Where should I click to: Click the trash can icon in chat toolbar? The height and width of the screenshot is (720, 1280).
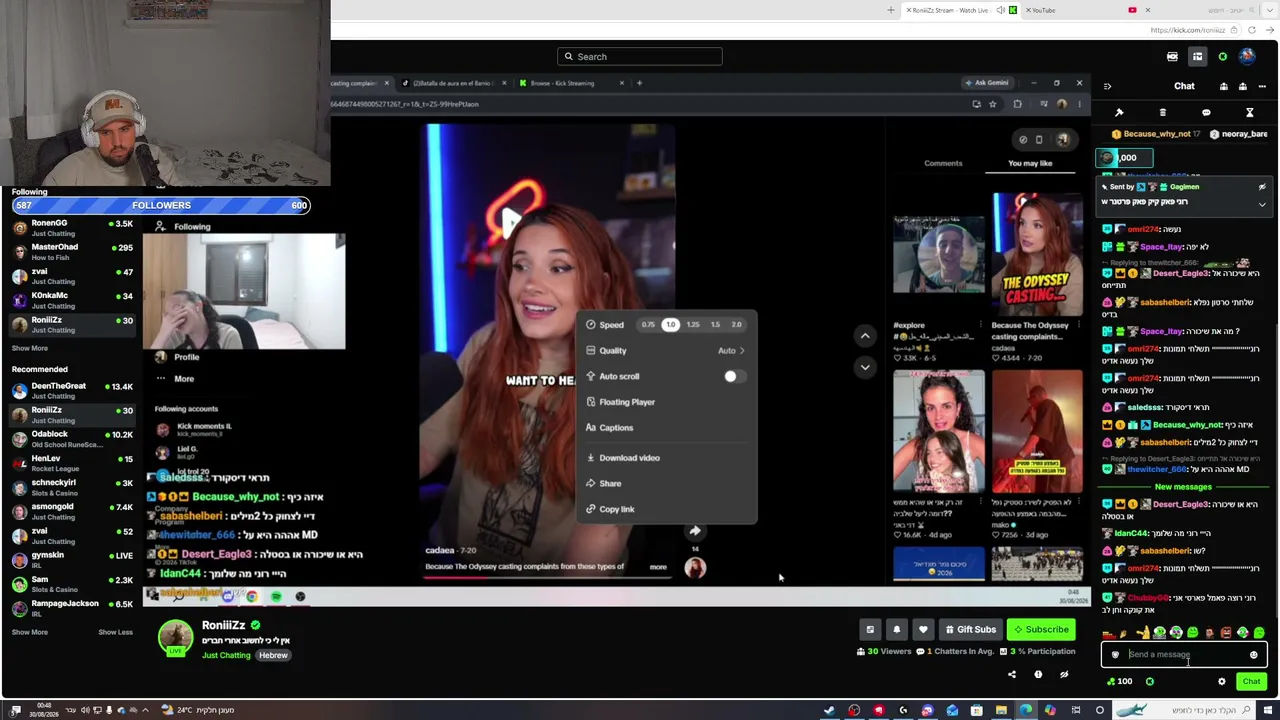click(1162, 113)
